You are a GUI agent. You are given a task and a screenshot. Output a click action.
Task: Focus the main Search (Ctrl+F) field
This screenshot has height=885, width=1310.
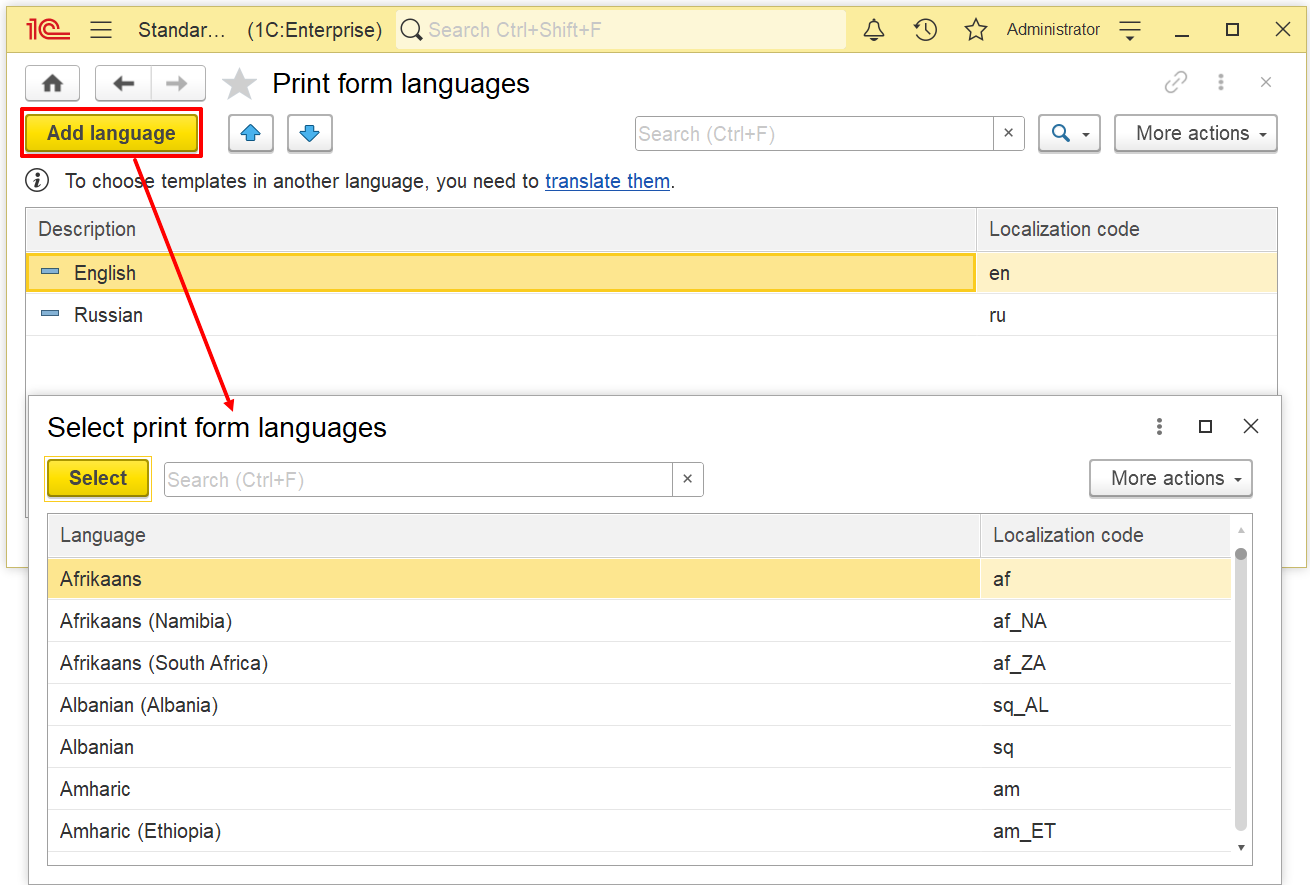pos(814,133)
